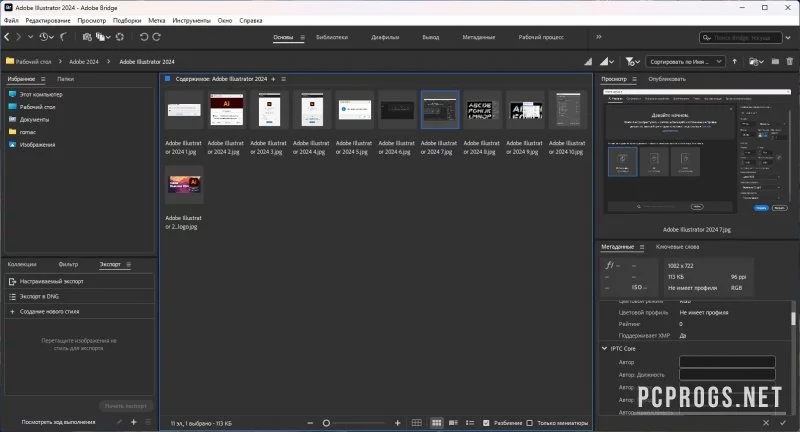Select Документы in favorites
The height and width of the screenshot is (432, 800).
coord(34,119)
